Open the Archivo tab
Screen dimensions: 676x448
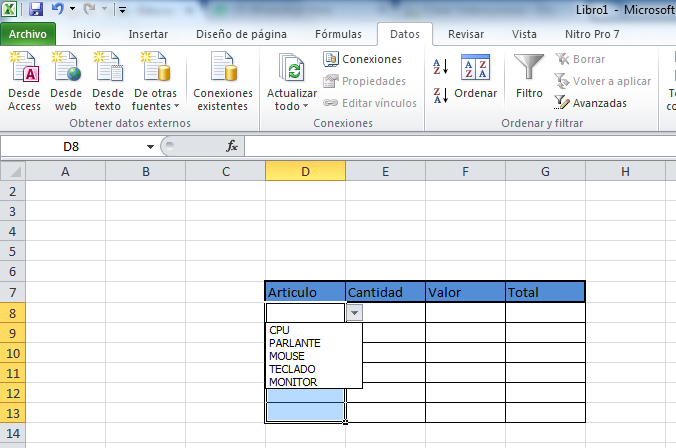27,34
